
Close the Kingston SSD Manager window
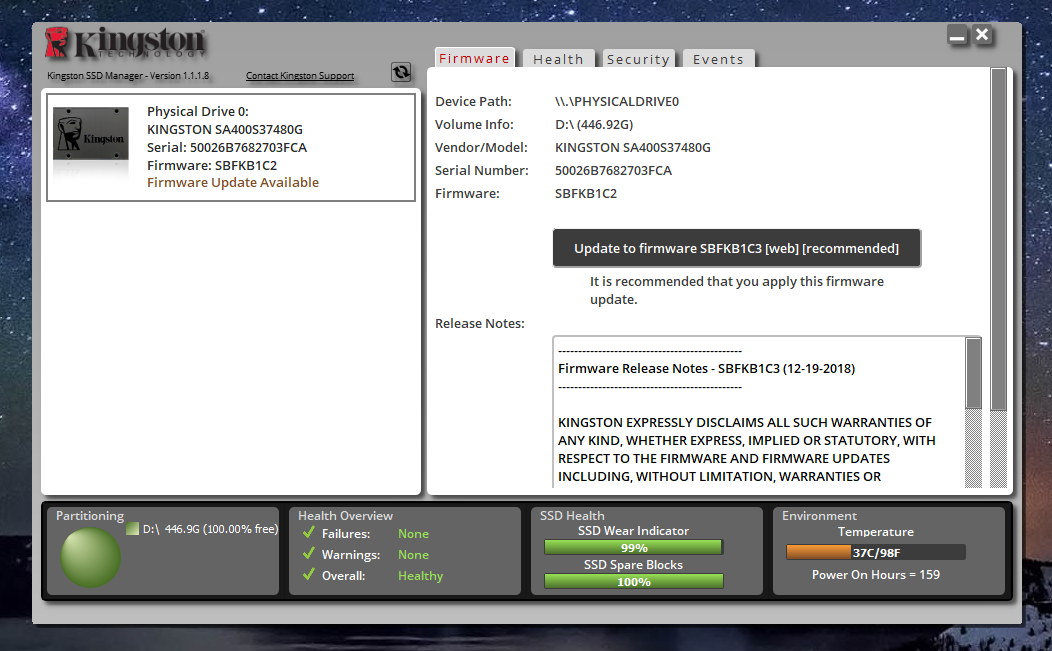(x=982, y=35)
